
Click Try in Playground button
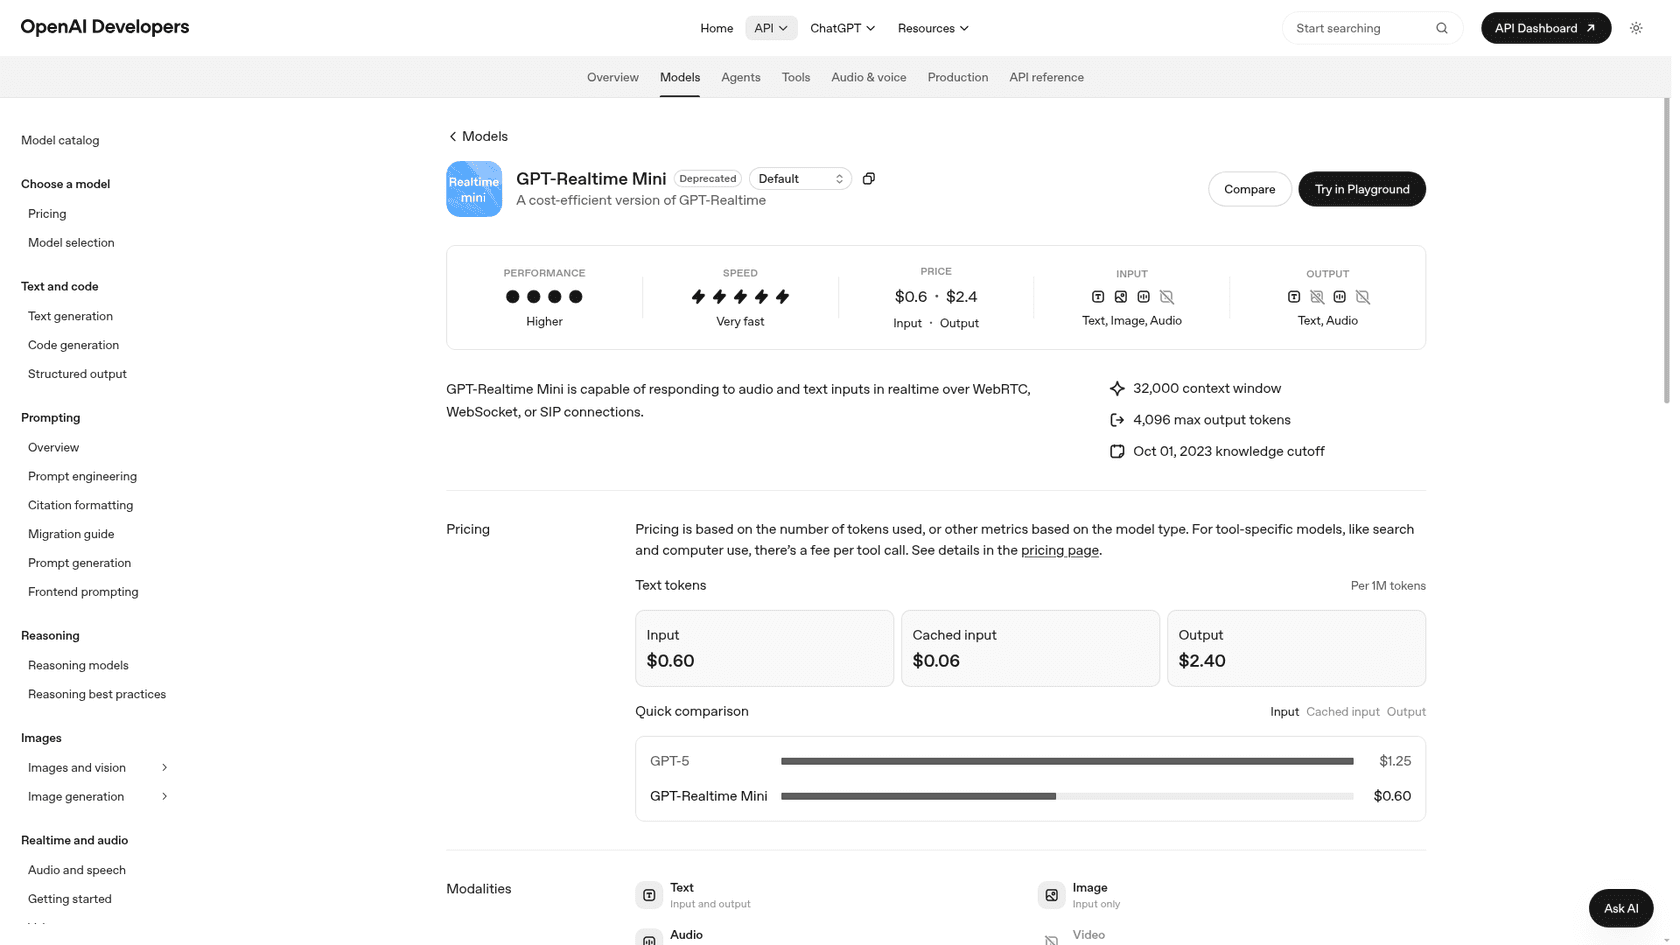click(1361, 189)
